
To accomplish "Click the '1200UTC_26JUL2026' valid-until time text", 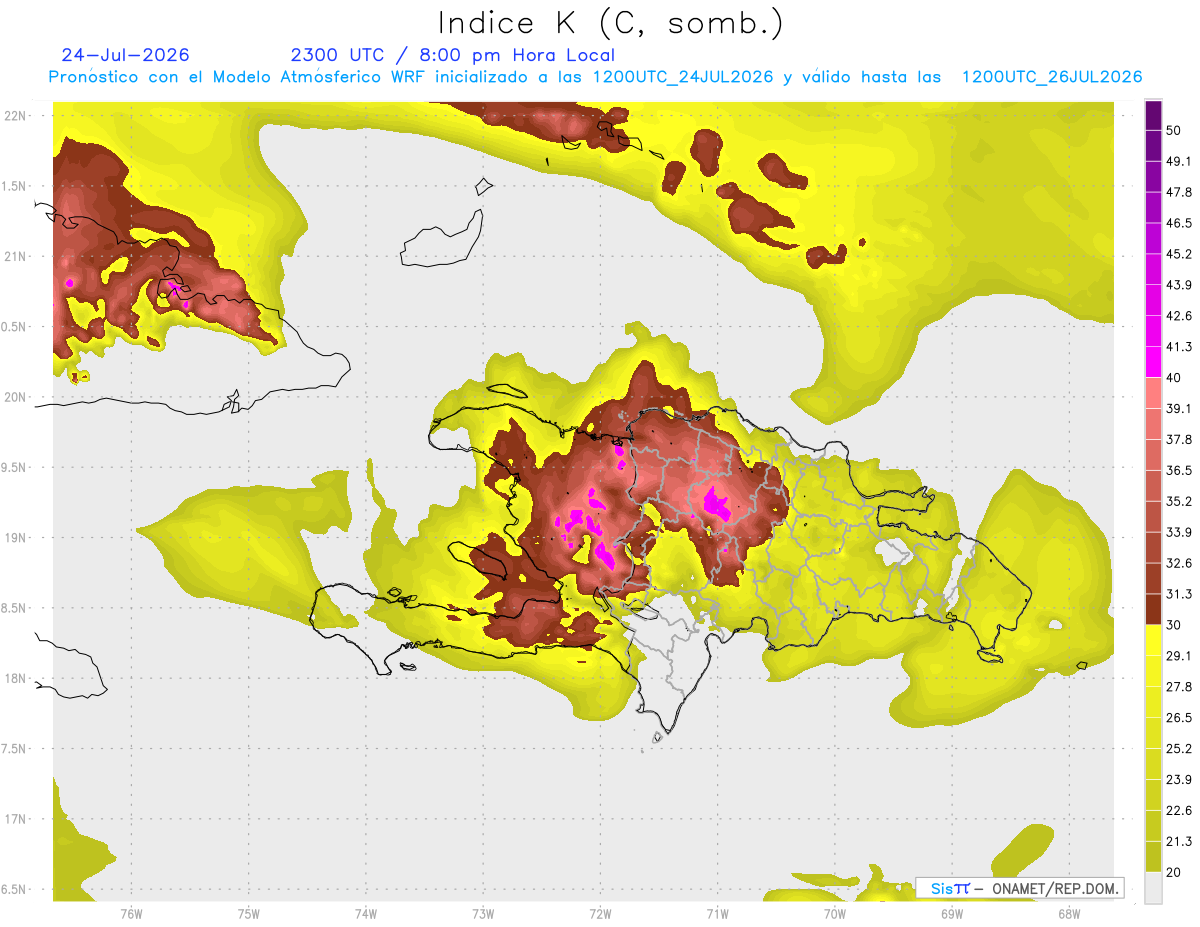I will [1052, 78].
